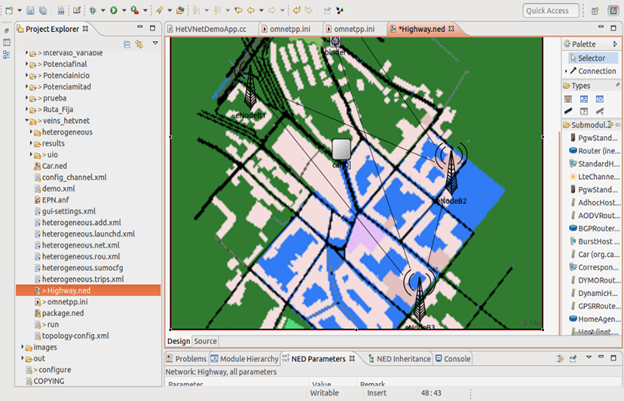
Task: Click inside the Quick Access field
Action: tap(551, 11)
